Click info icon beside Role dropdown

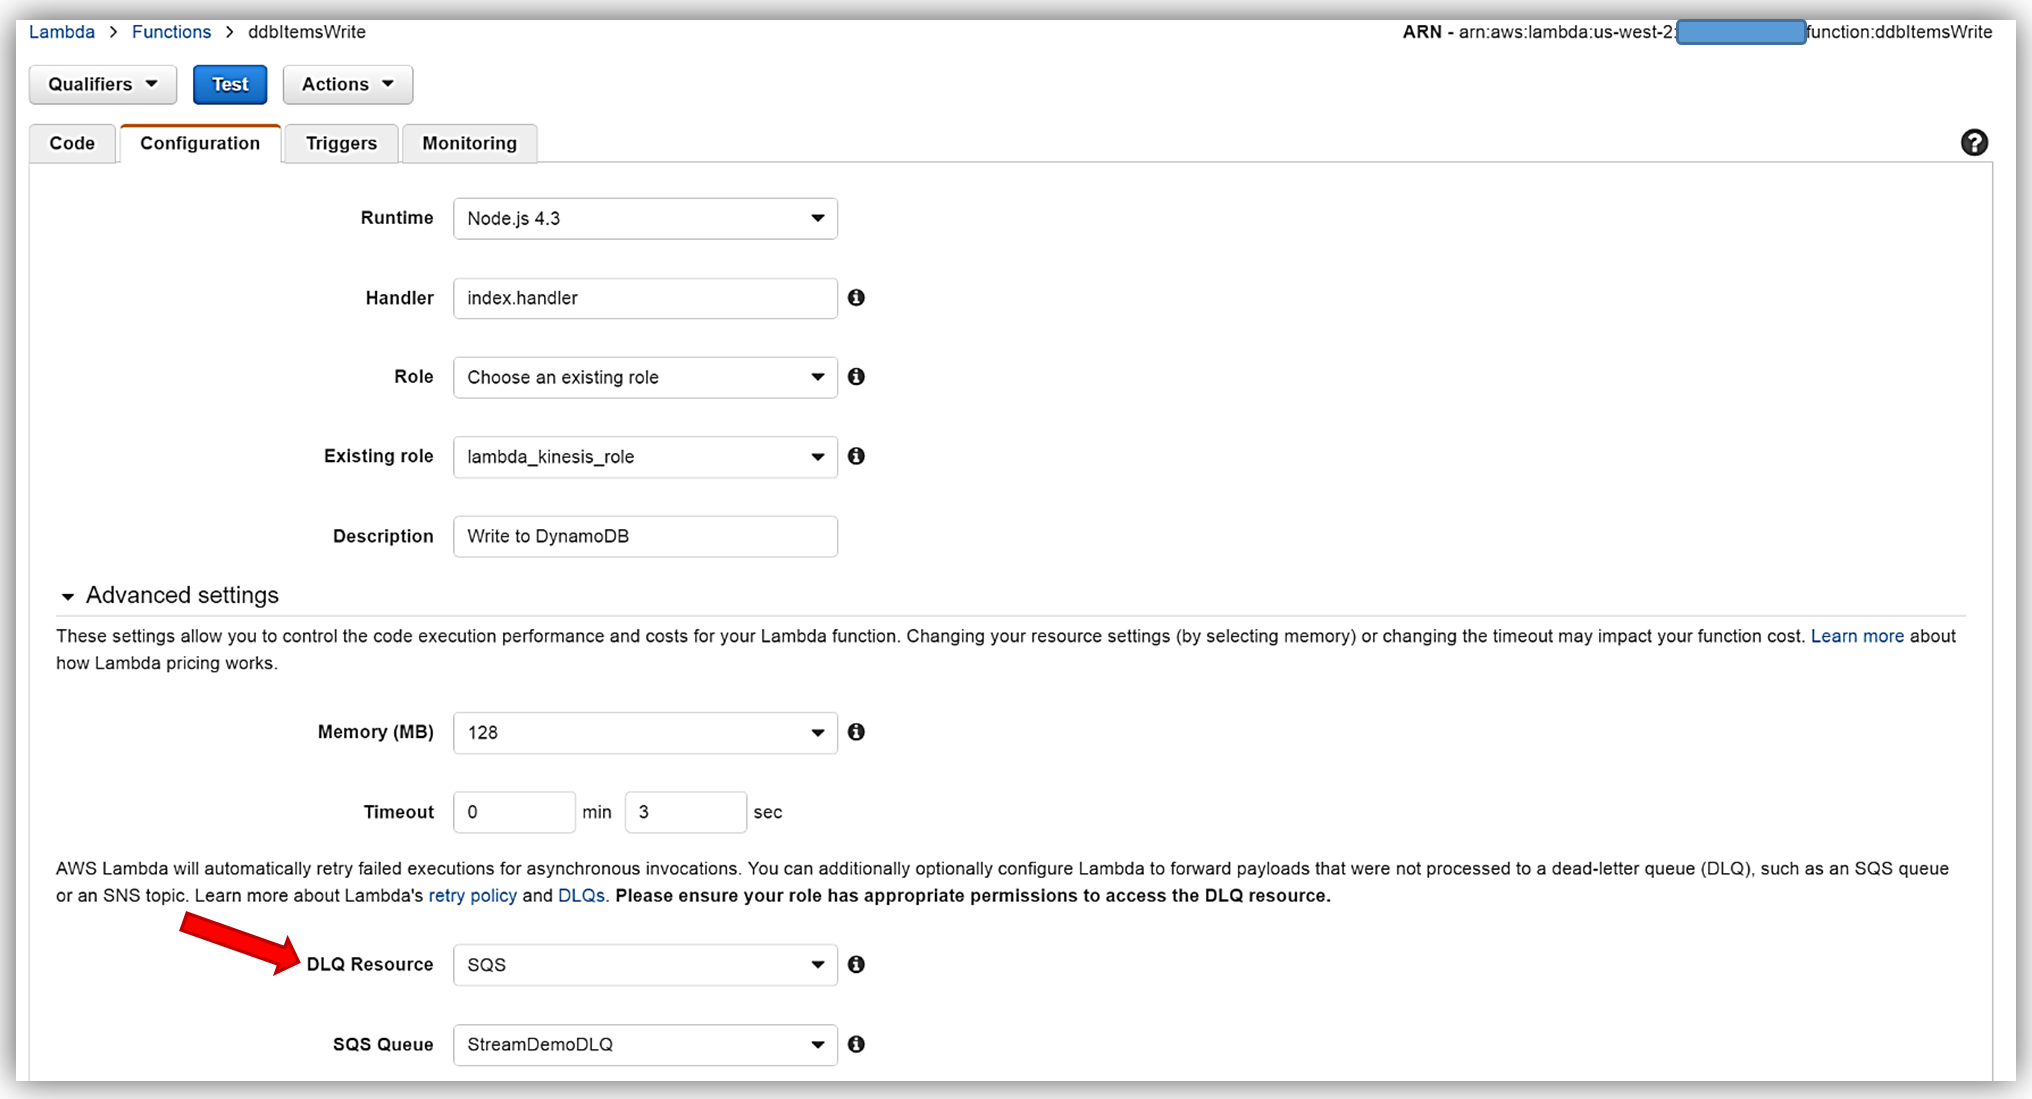coord(856,377)
